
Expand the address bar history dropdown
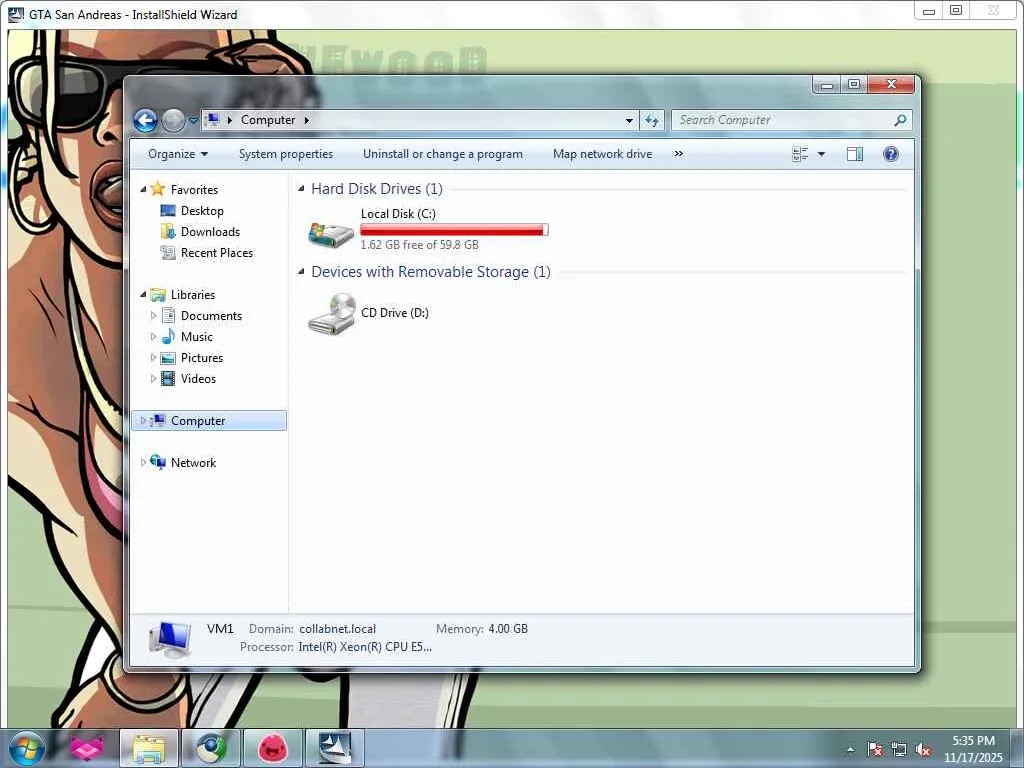pyautogui.click(x=629, y=120)
